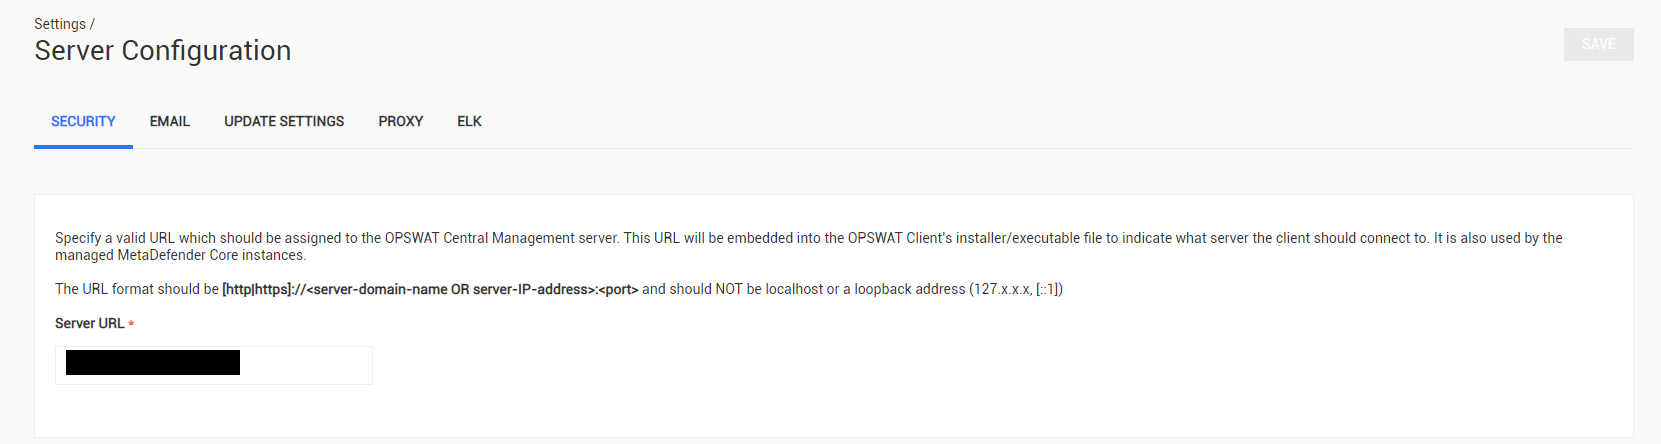Switch to the UPDATE SETTINGS tab
Image resolution: width=1661 pixels, height=444 pixels.
(x=284, y=121)
